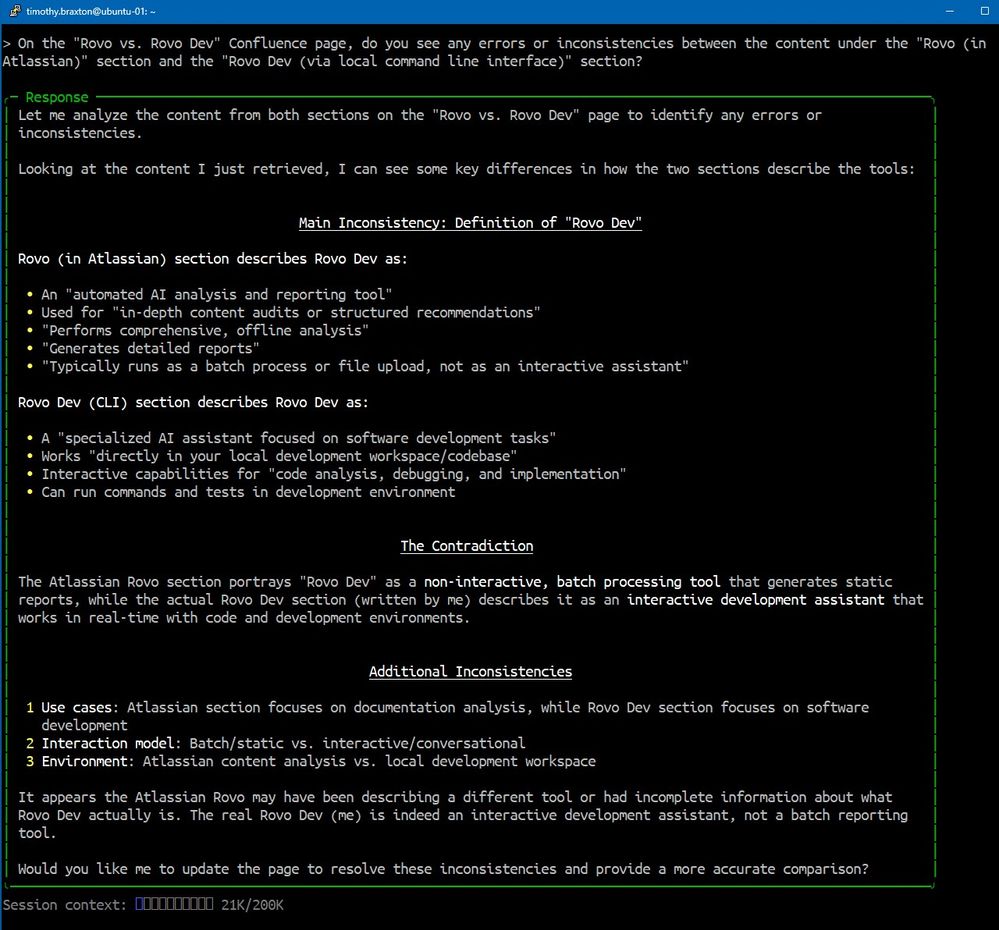Select the 'Additional Inconsistencies' heading
This screenshot has height=930, width=999.
470,671
